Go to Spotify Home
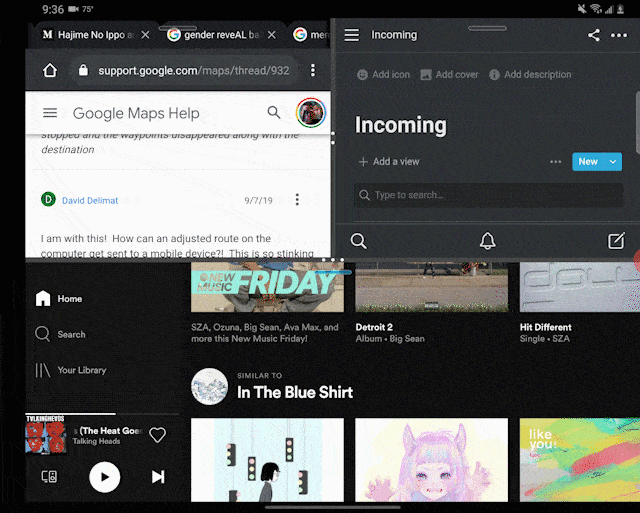 coord(59,298)
